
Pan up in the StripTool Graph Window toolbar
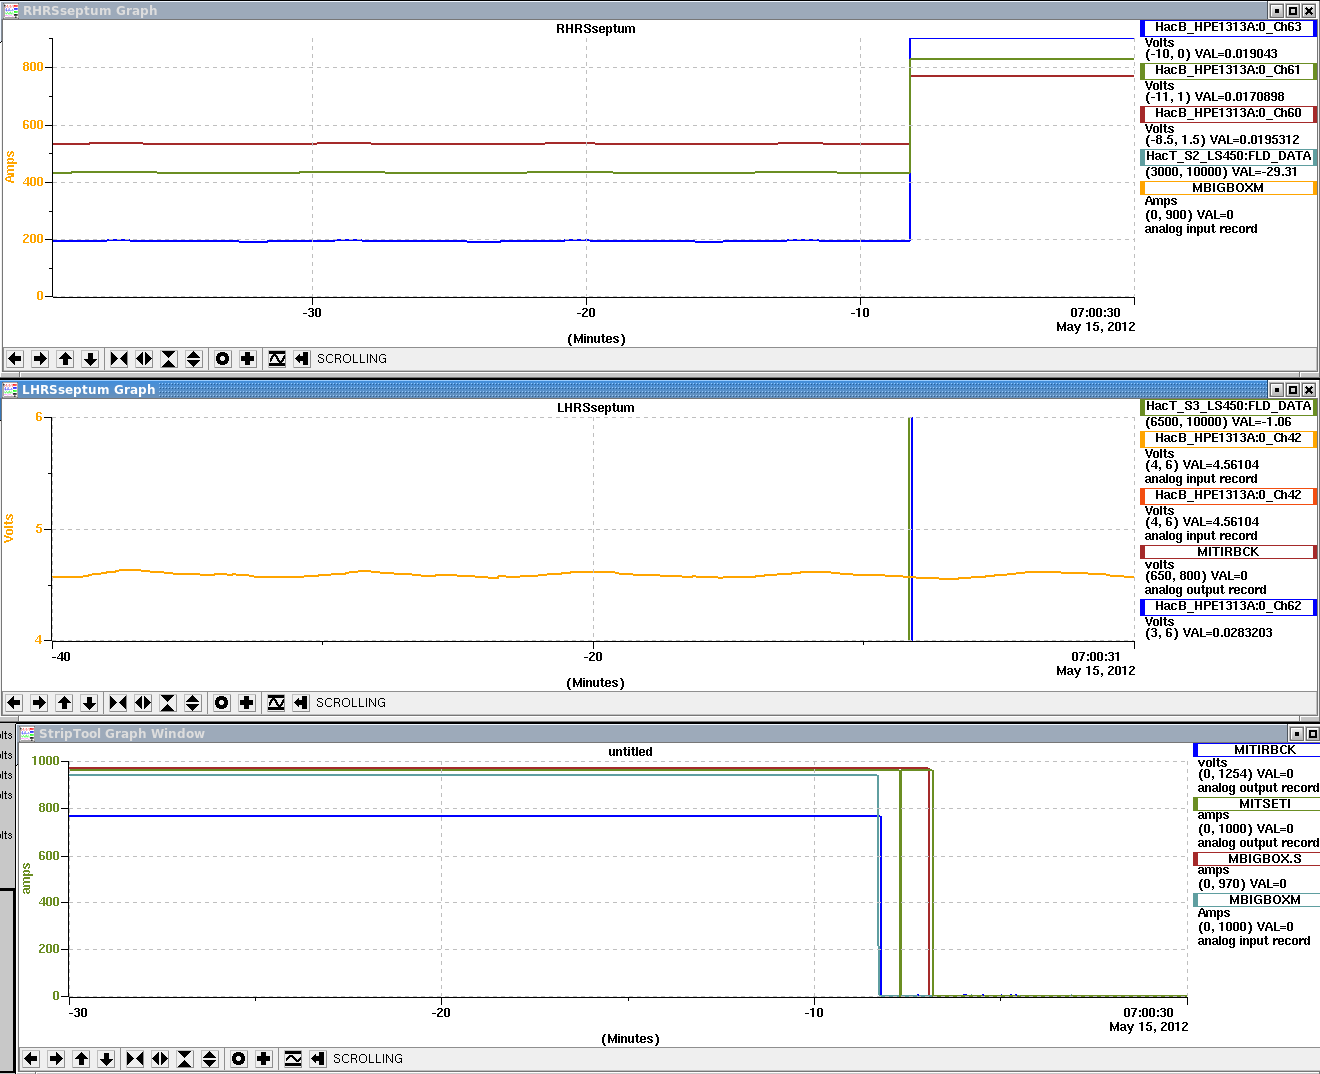(81, 1058)
